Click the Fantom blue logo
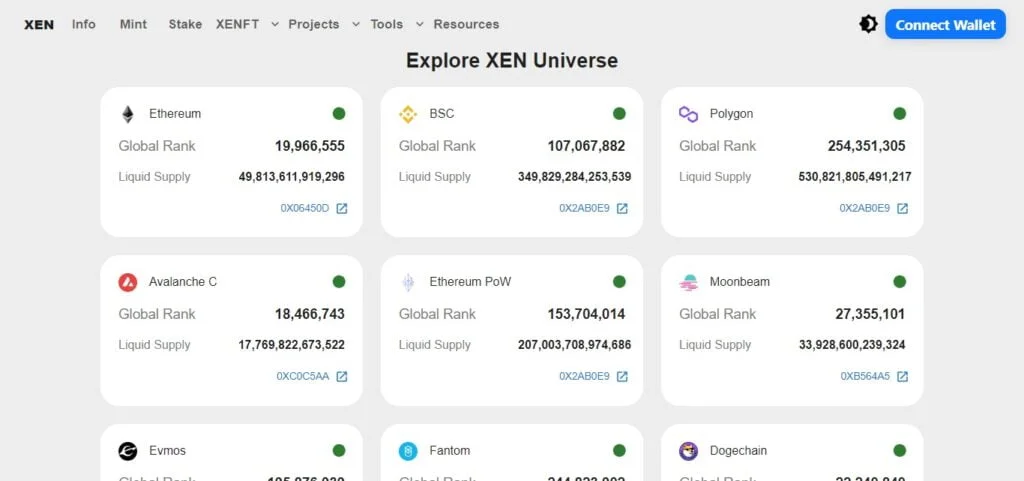 [x=408, y=451]
